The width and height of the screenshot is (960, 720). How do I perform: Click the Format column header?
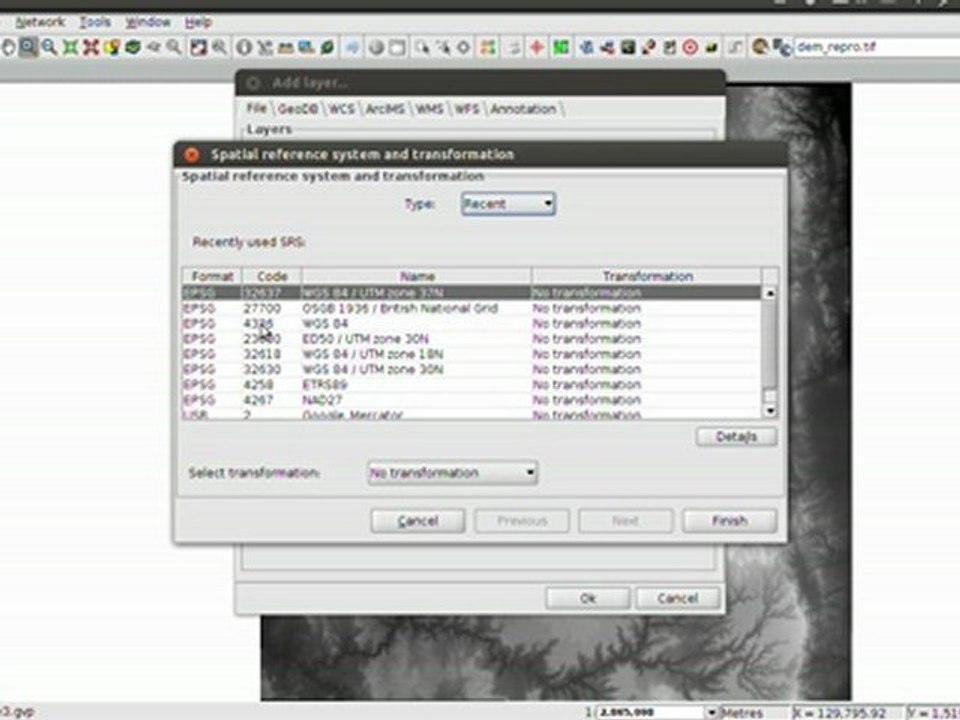pos(212,276)
